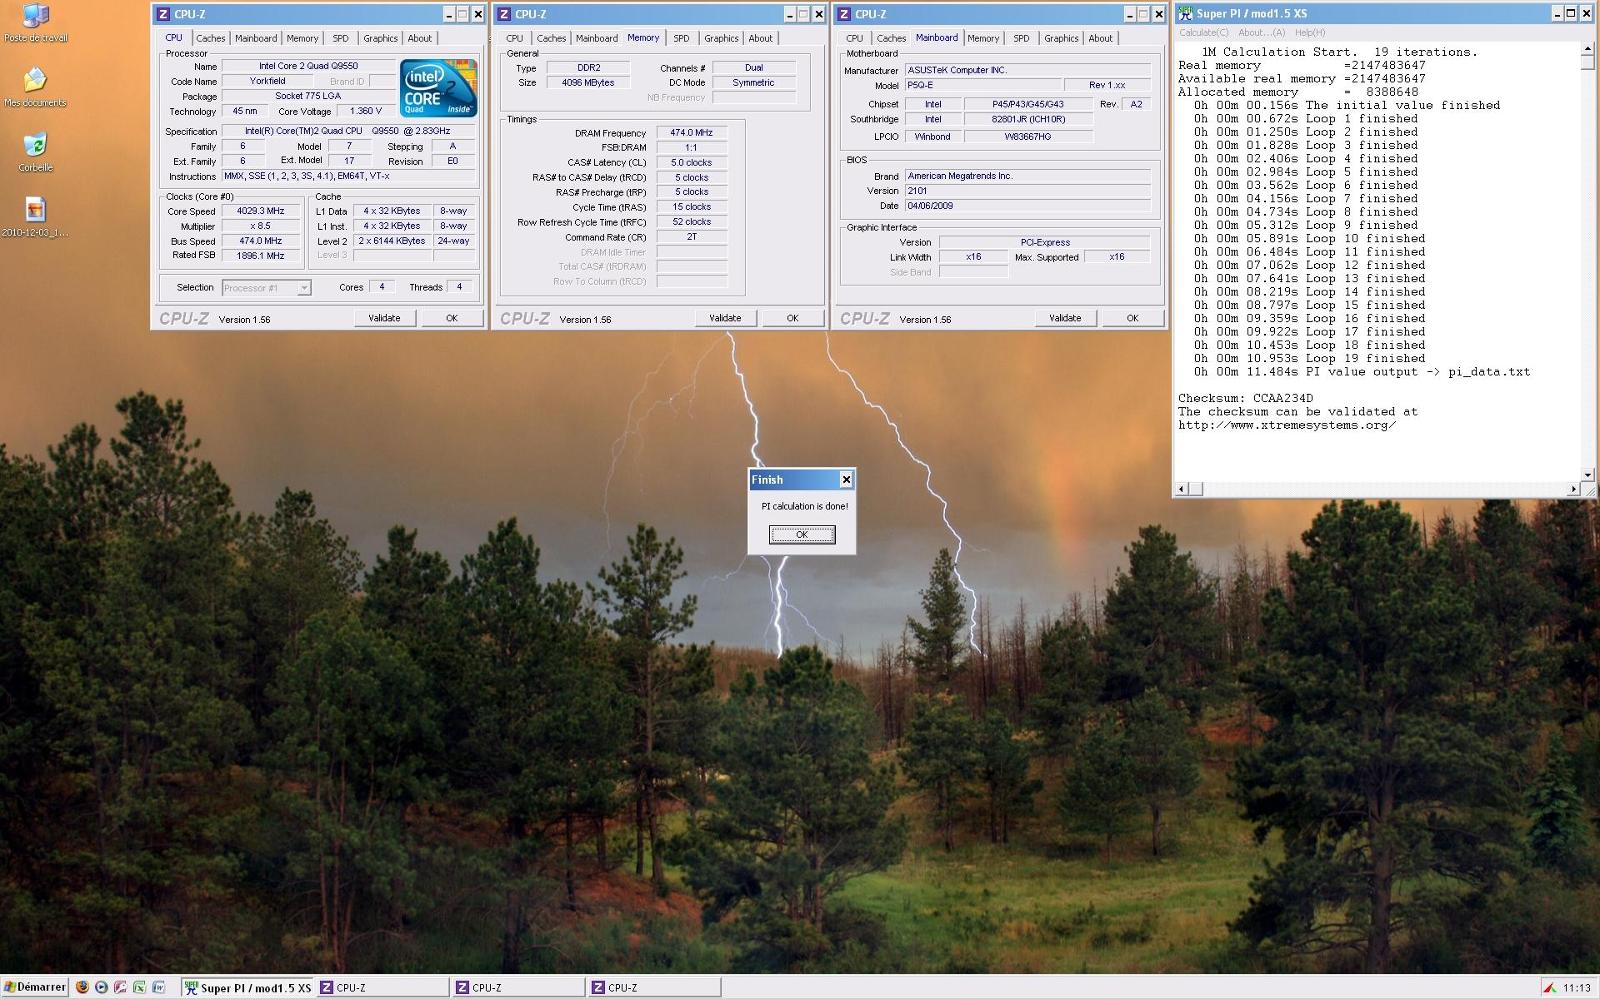Click Super PI vertical scrollbar down arrow

coord(1587,475)
